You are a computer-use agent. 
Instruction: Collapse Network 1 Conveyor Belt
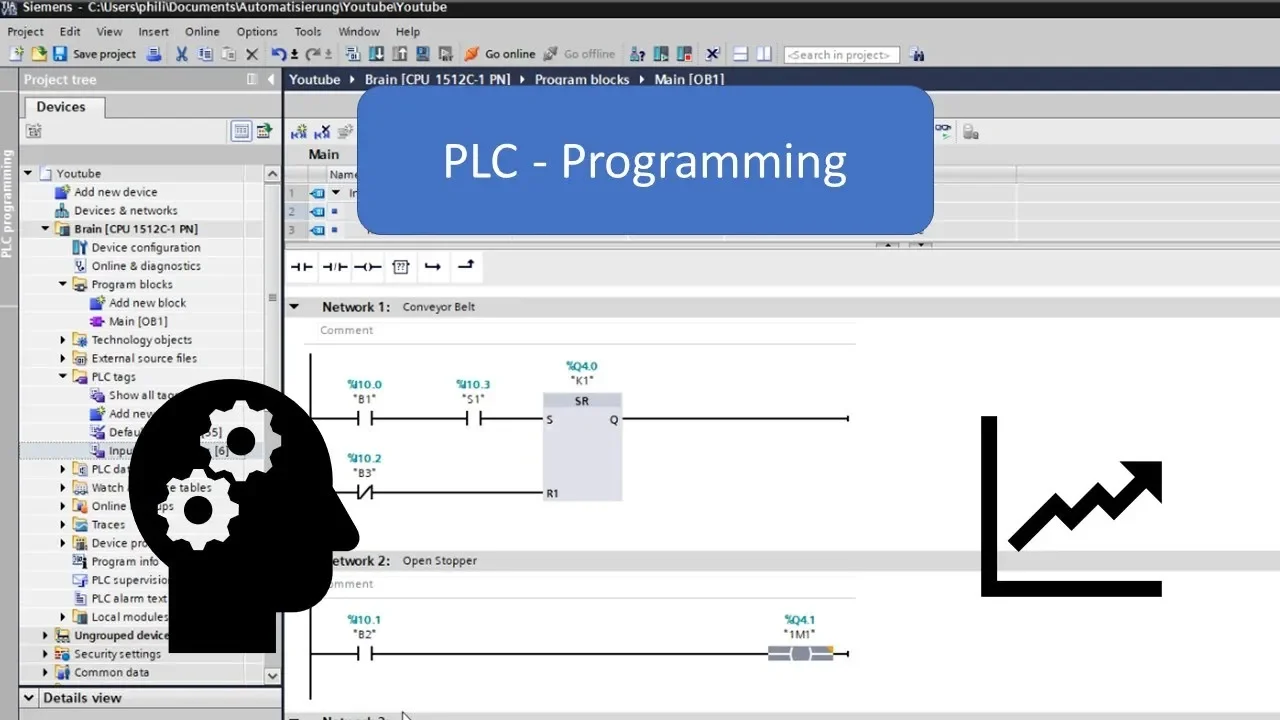295,307
